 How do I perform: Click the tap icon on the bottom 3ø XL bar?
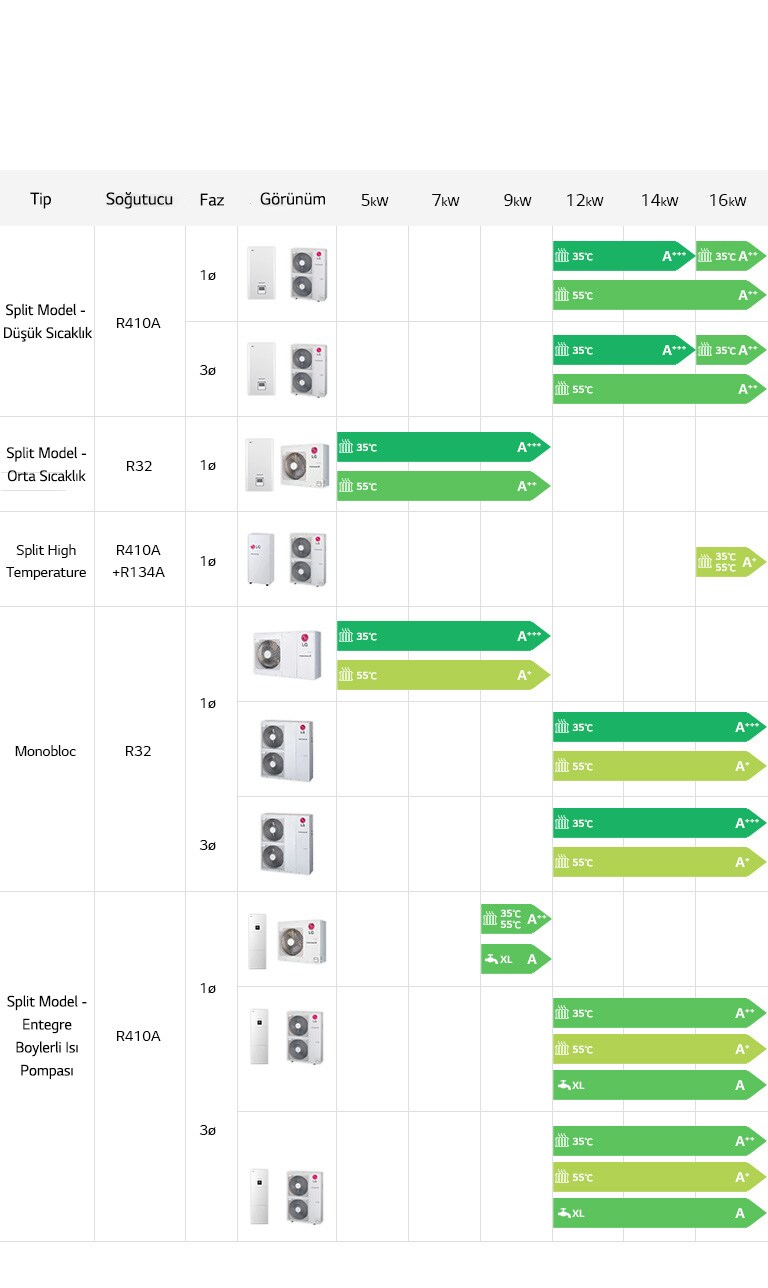tap(563, 1213)
